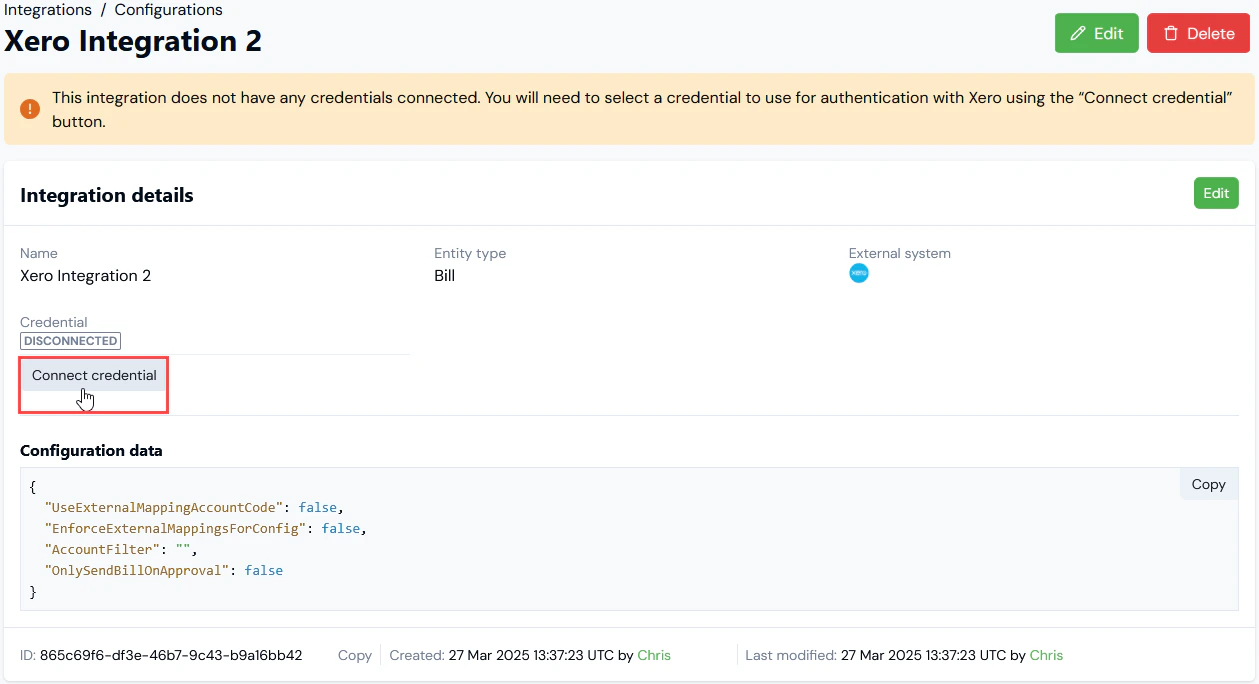Click the Name value Xero Integration 2
Image resolution: width=1259 pixels, height=684 pixels.
[86, 275]
